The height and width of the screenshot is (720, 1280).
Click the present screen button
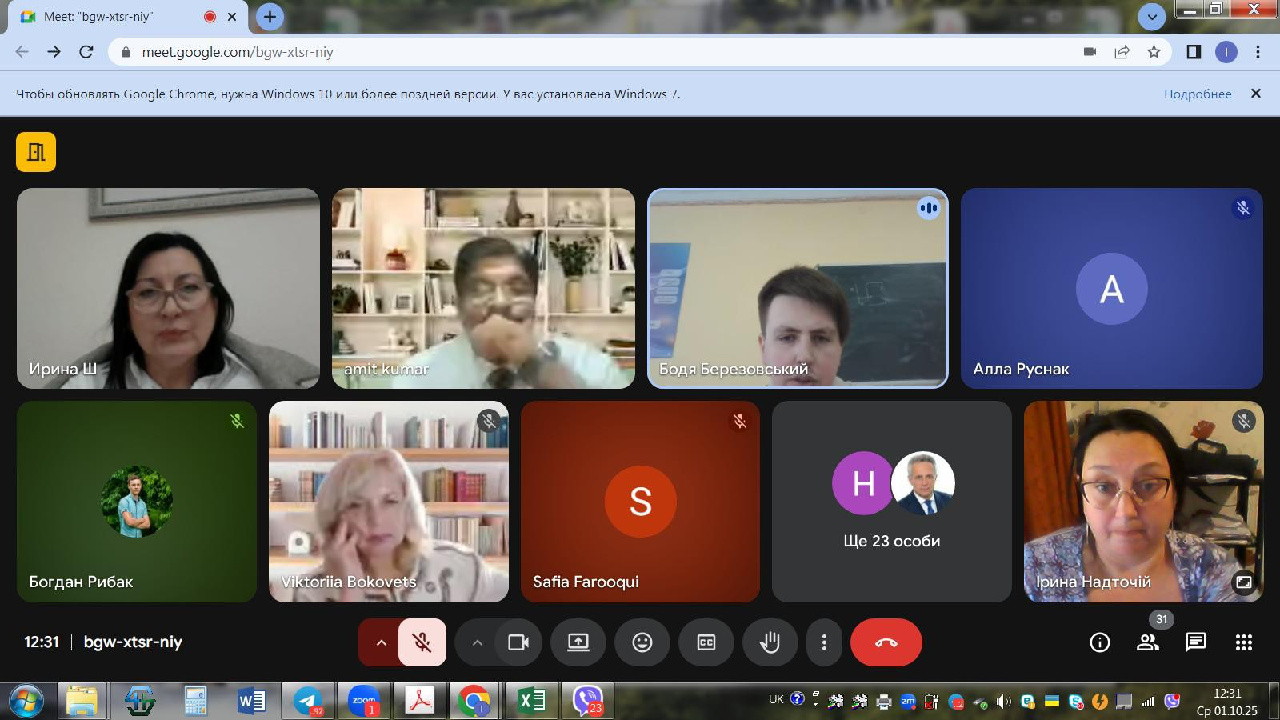pos(578,642)
